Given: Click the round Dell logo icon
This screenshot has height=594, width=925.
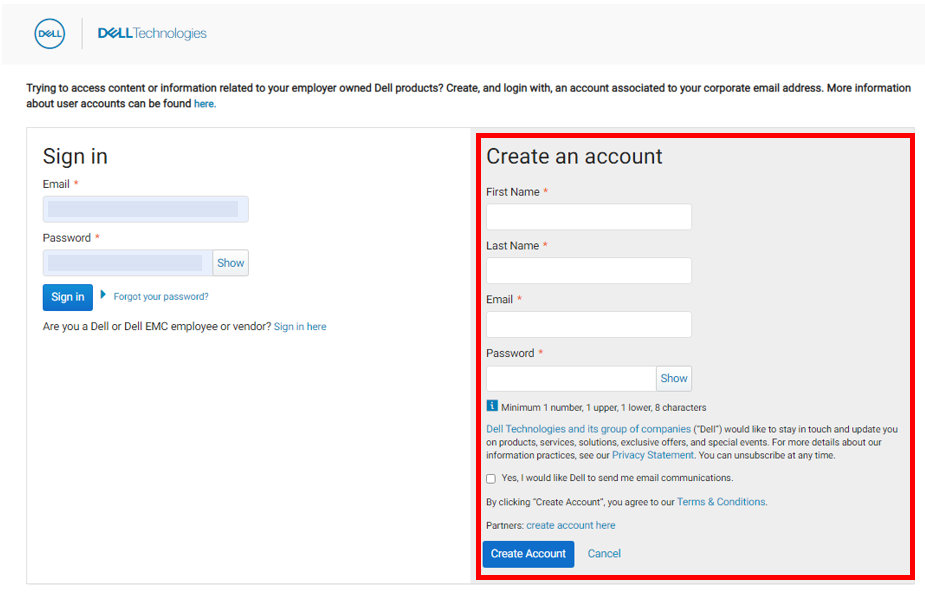Looking at the screenshot, I should (50, 34).
